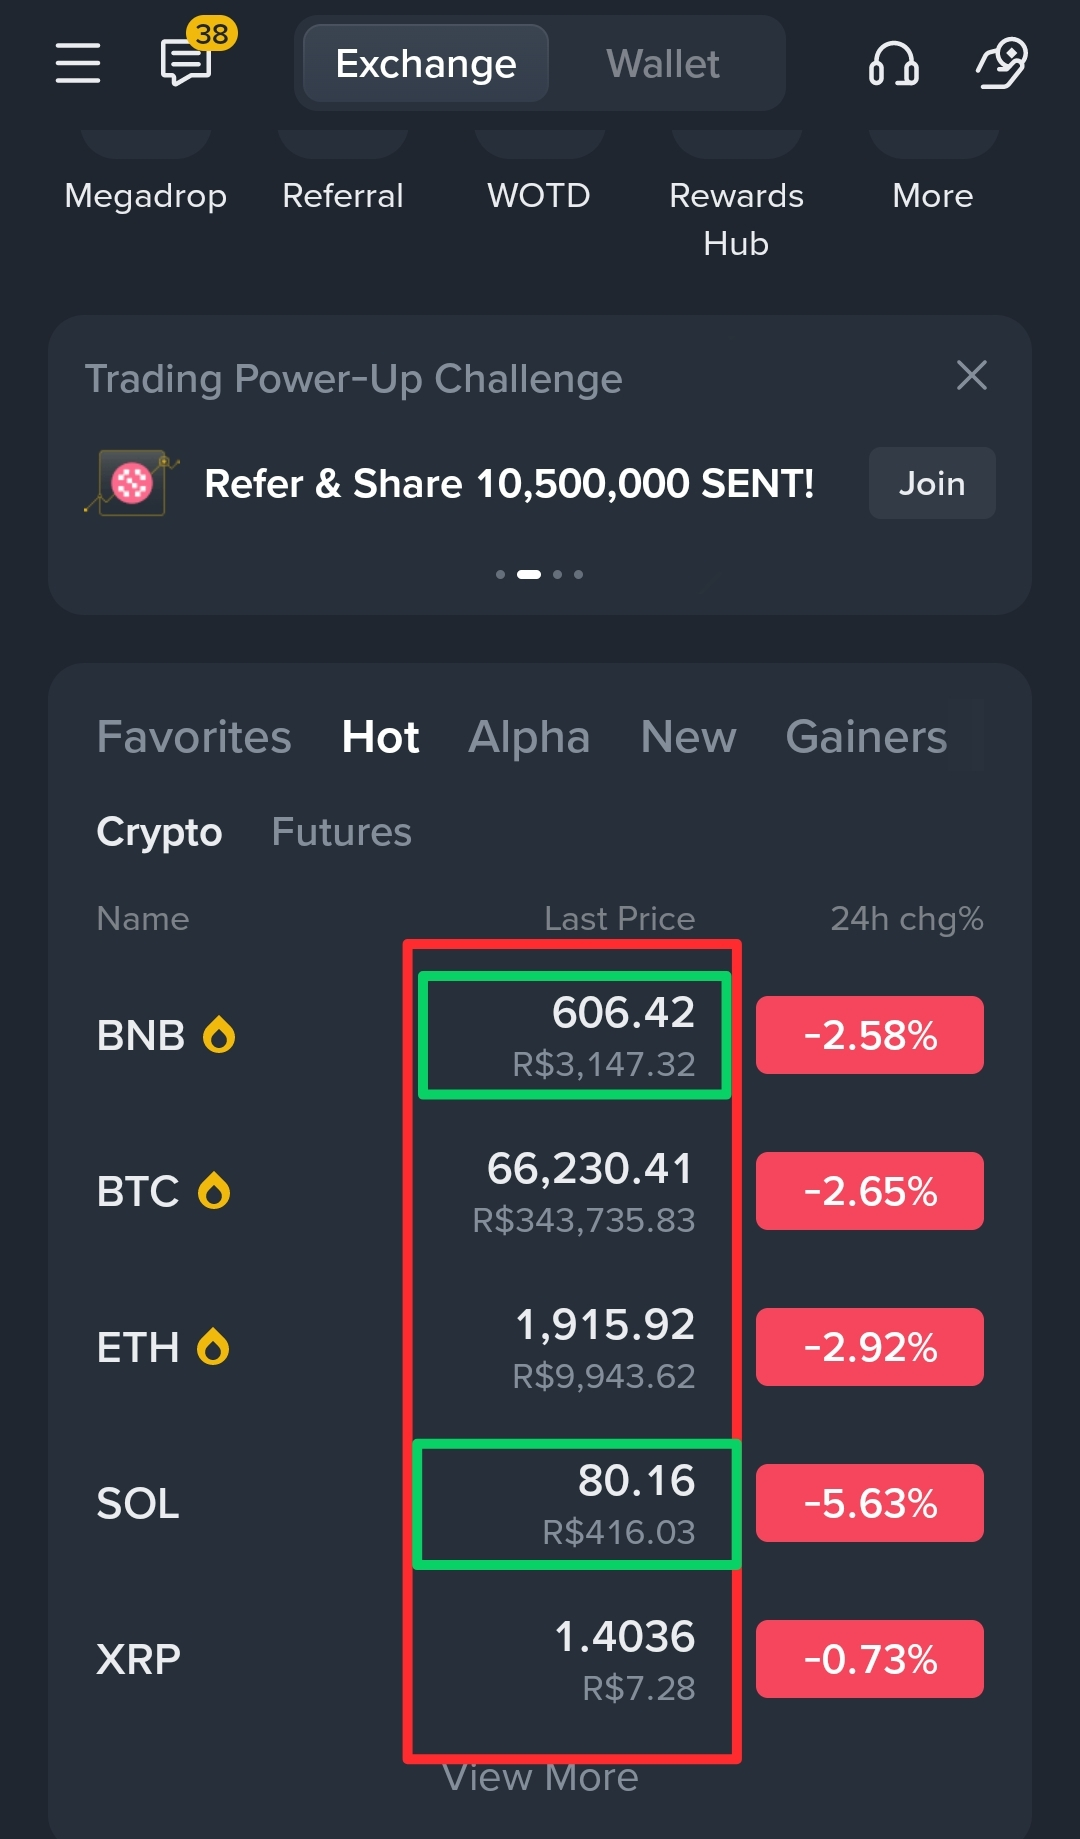Viewport: 1080px width, 1839px height.
Task: Expand list with View More
Action: [x=540, y=1779]
